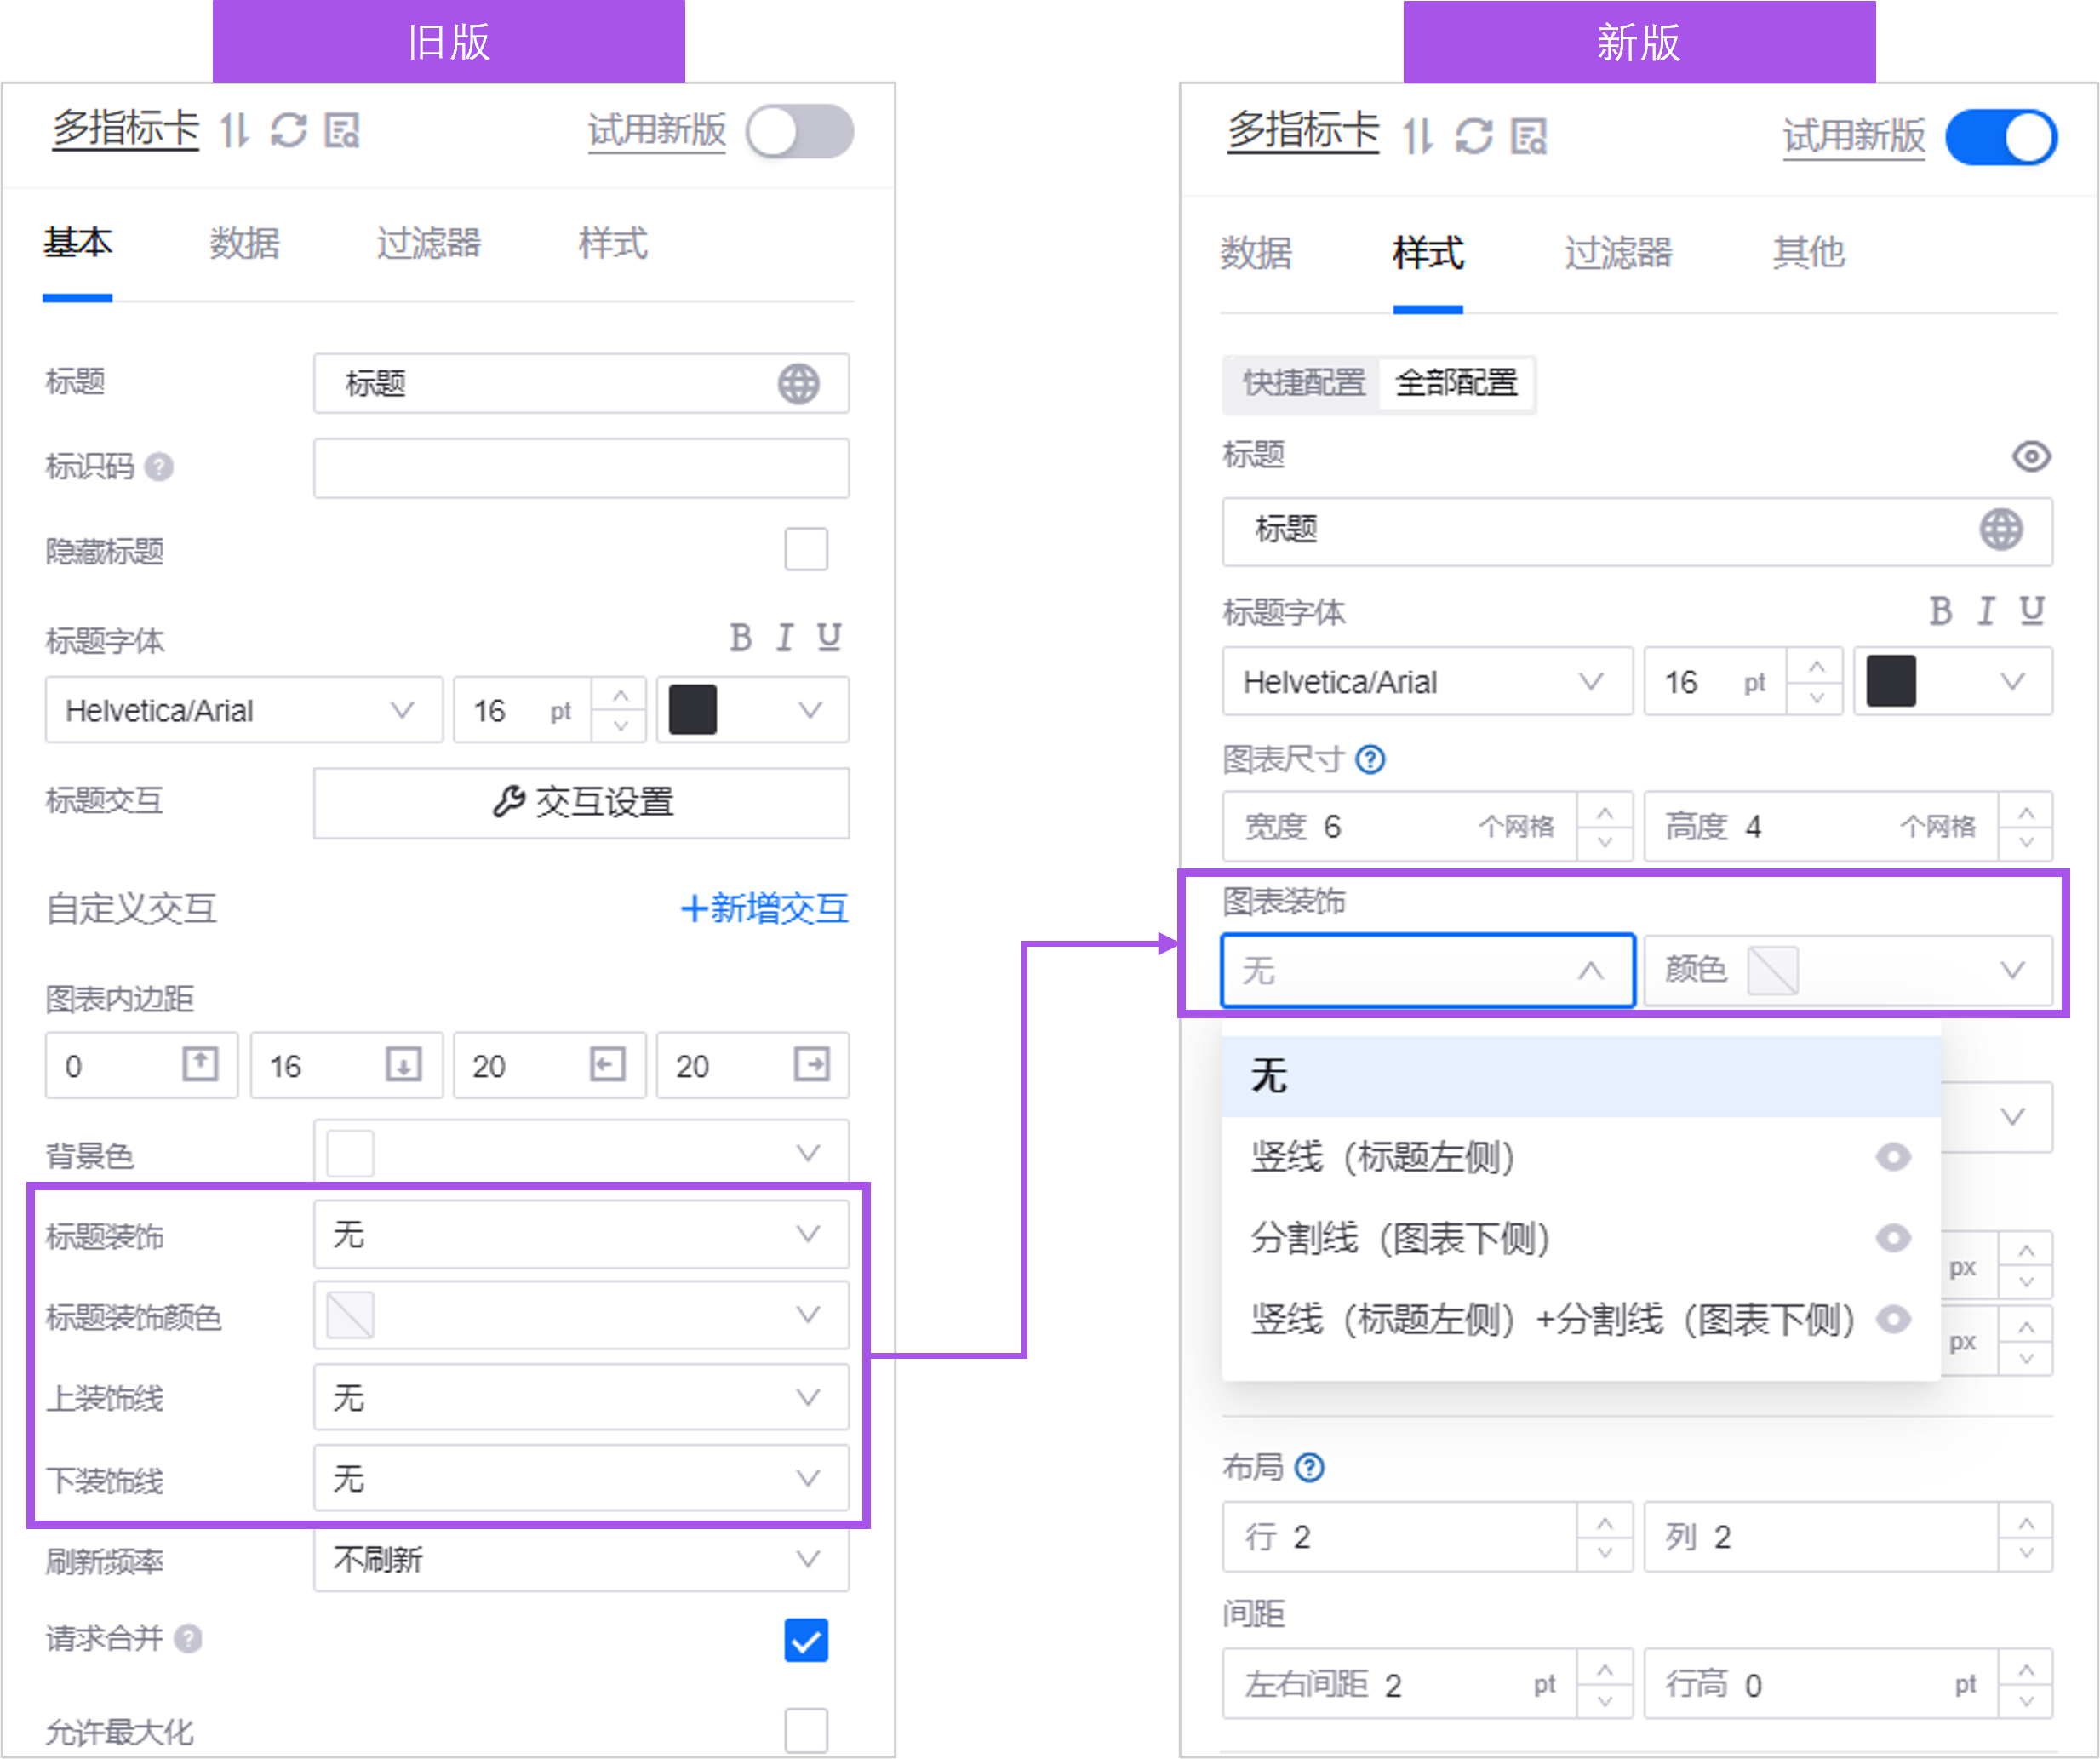Screen dimensions: 2100x1759
Task: Enable 试用新版 switch in old version panel
Action: click(799, 132)
